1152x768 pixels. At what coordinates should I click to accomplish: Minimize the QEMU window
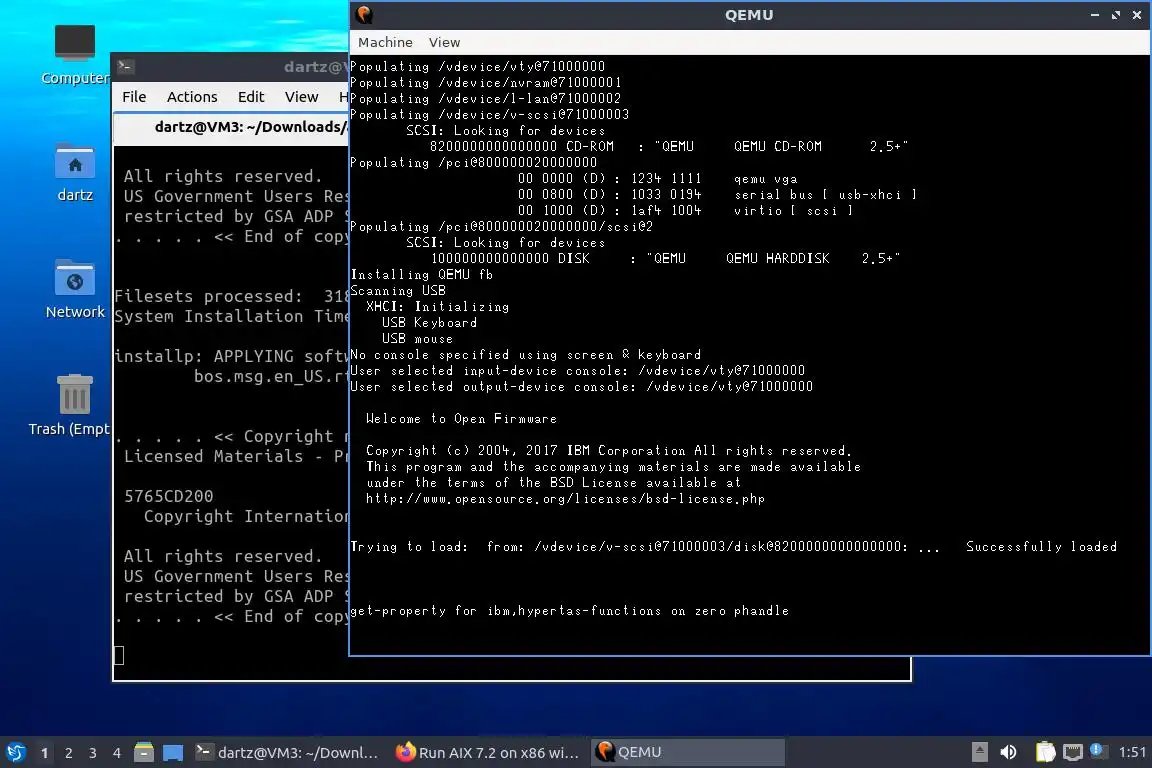(1095, 15)
